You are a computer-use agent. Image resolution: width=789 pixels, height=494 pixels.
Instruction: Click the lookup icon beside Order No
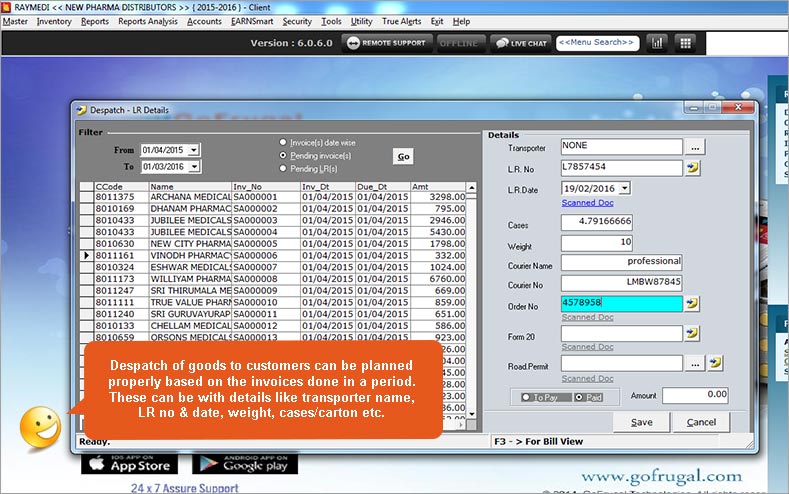(691, 303)
